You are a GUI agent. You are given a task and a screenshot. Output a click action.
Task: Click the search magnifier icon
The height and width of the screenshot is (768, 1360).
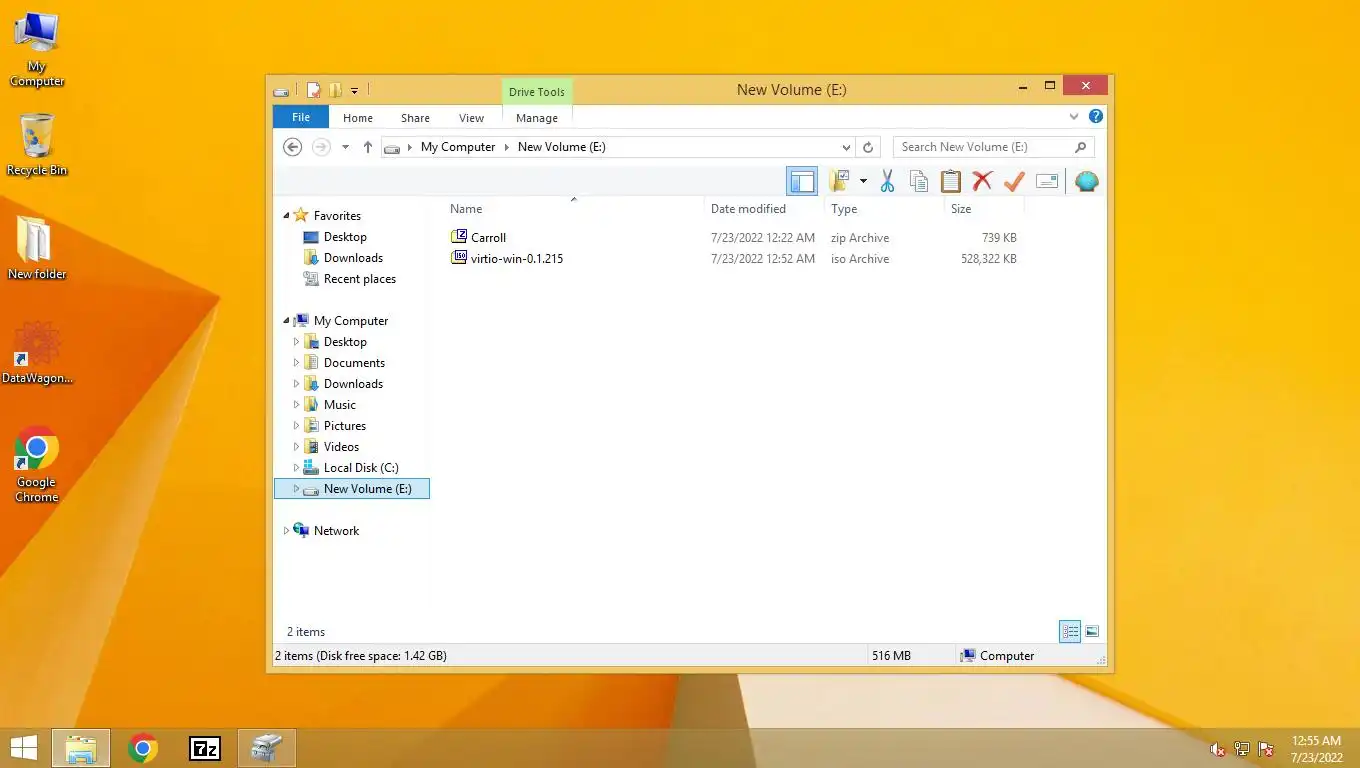(x=1081, y=147)
